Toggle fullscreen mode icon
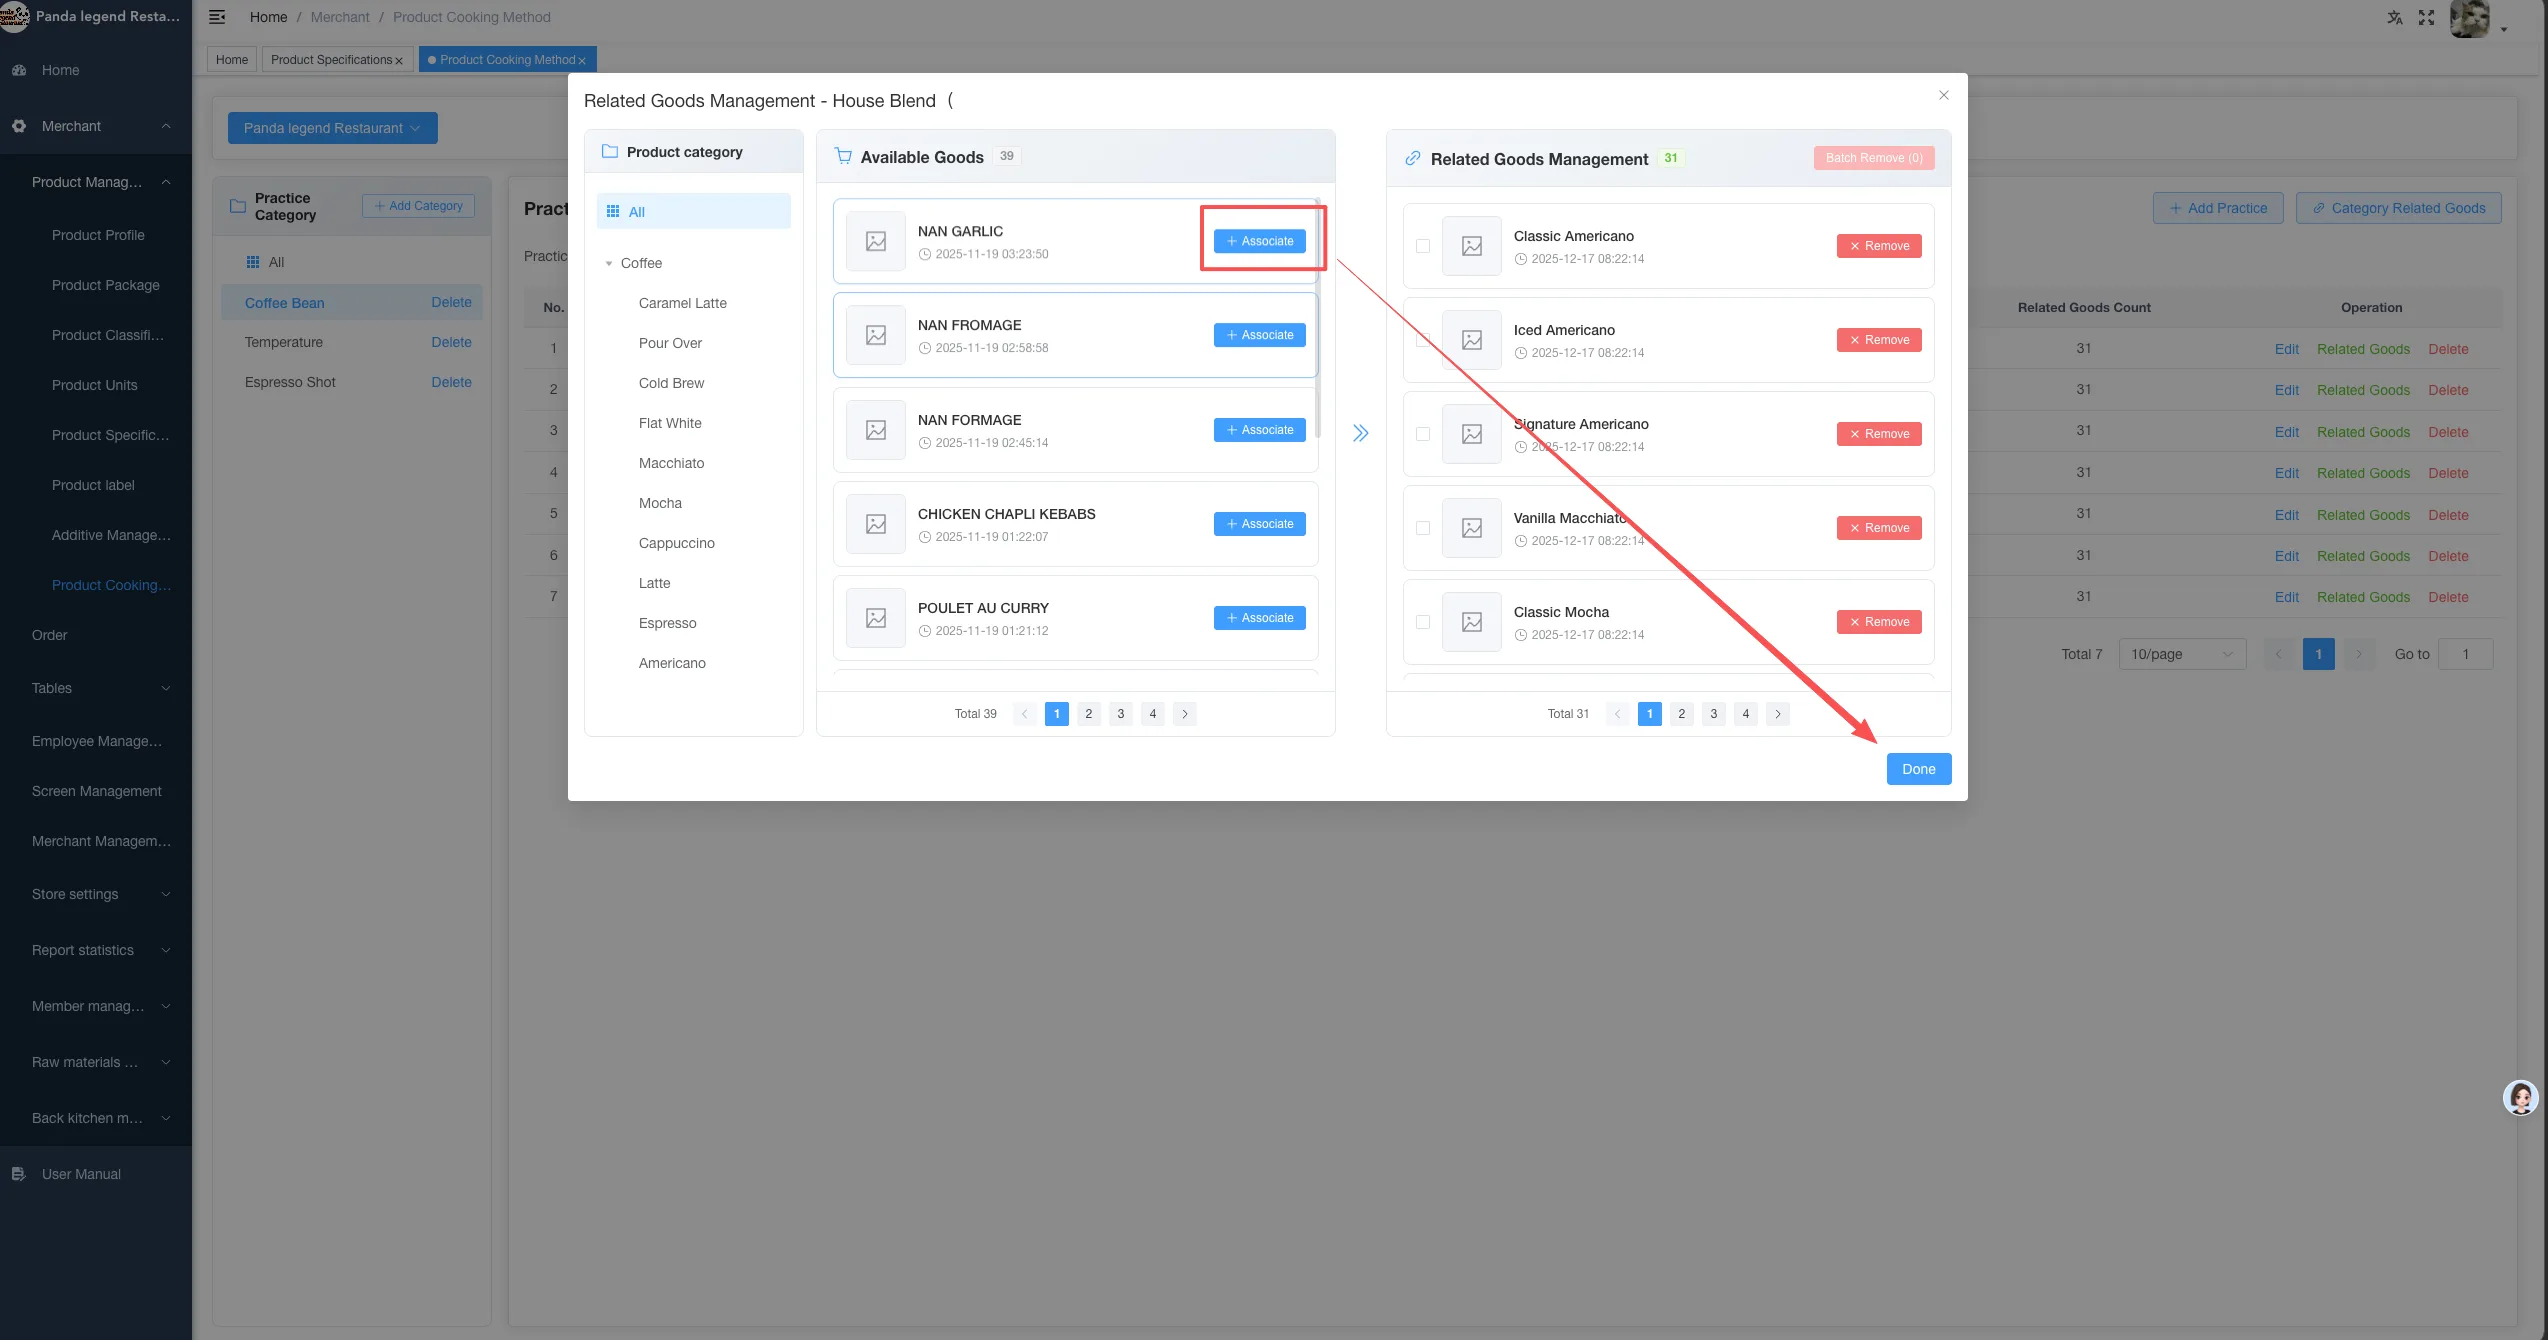The height and width of the screenshot is (1340, 2548). click(x=2426, y=17)
